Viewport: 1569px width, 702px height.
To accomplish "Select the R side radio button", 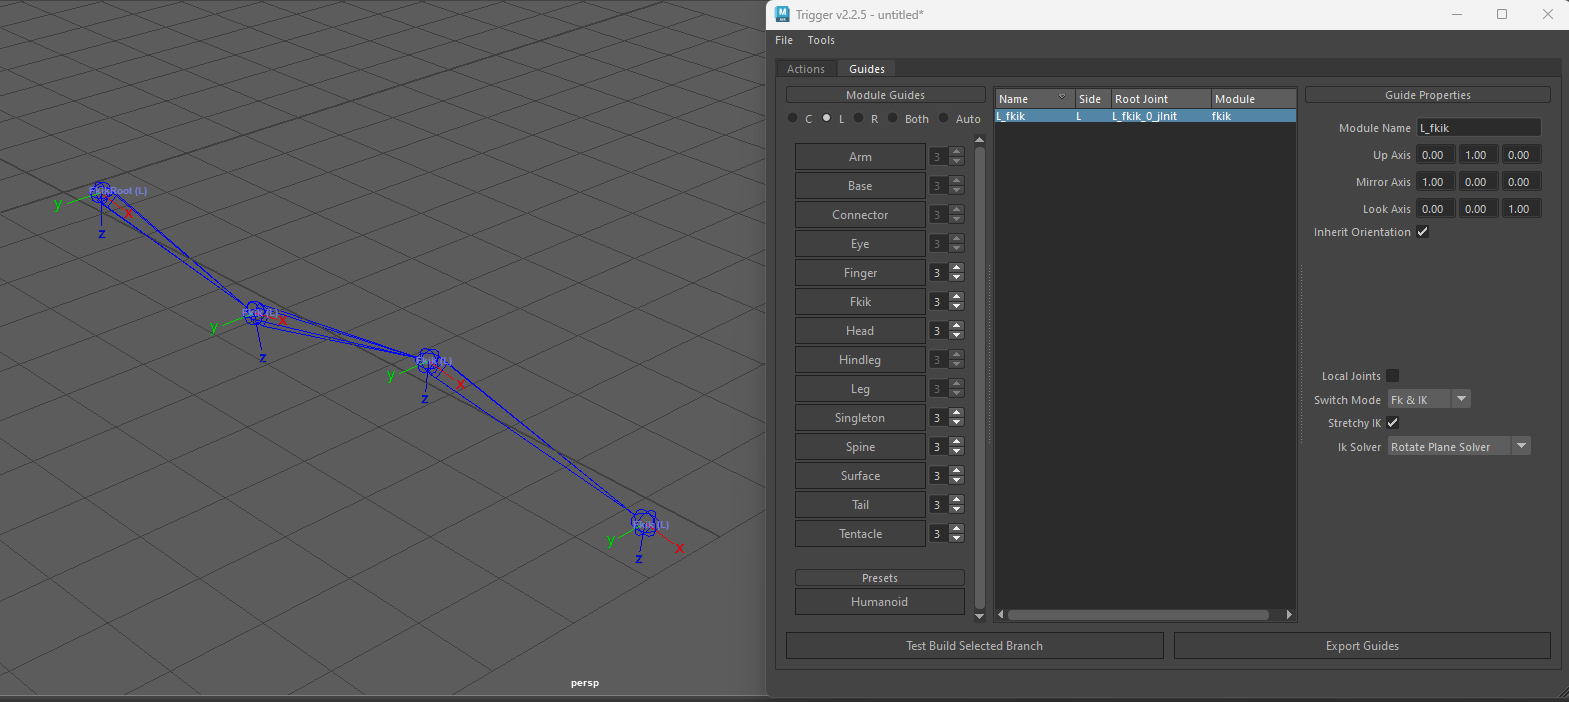I will point(858,118).
